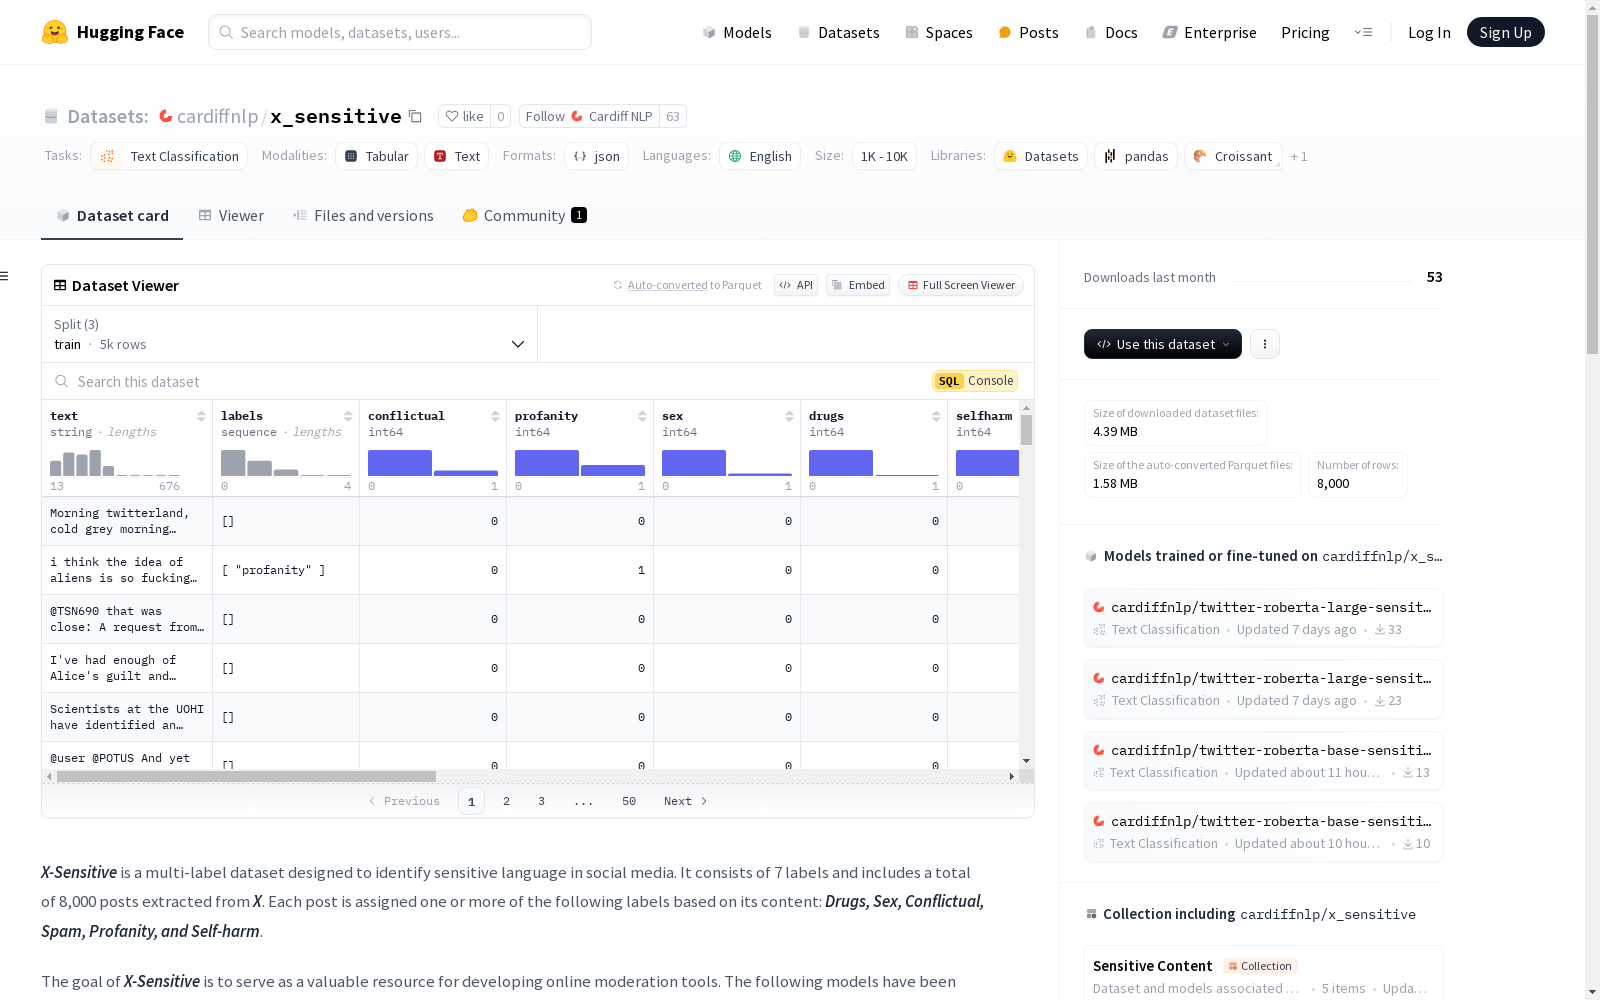1600x1000 pixels.
Task: Jump to page 50 of the dataset
Action: pyautogui.click(x=629, y=801)
